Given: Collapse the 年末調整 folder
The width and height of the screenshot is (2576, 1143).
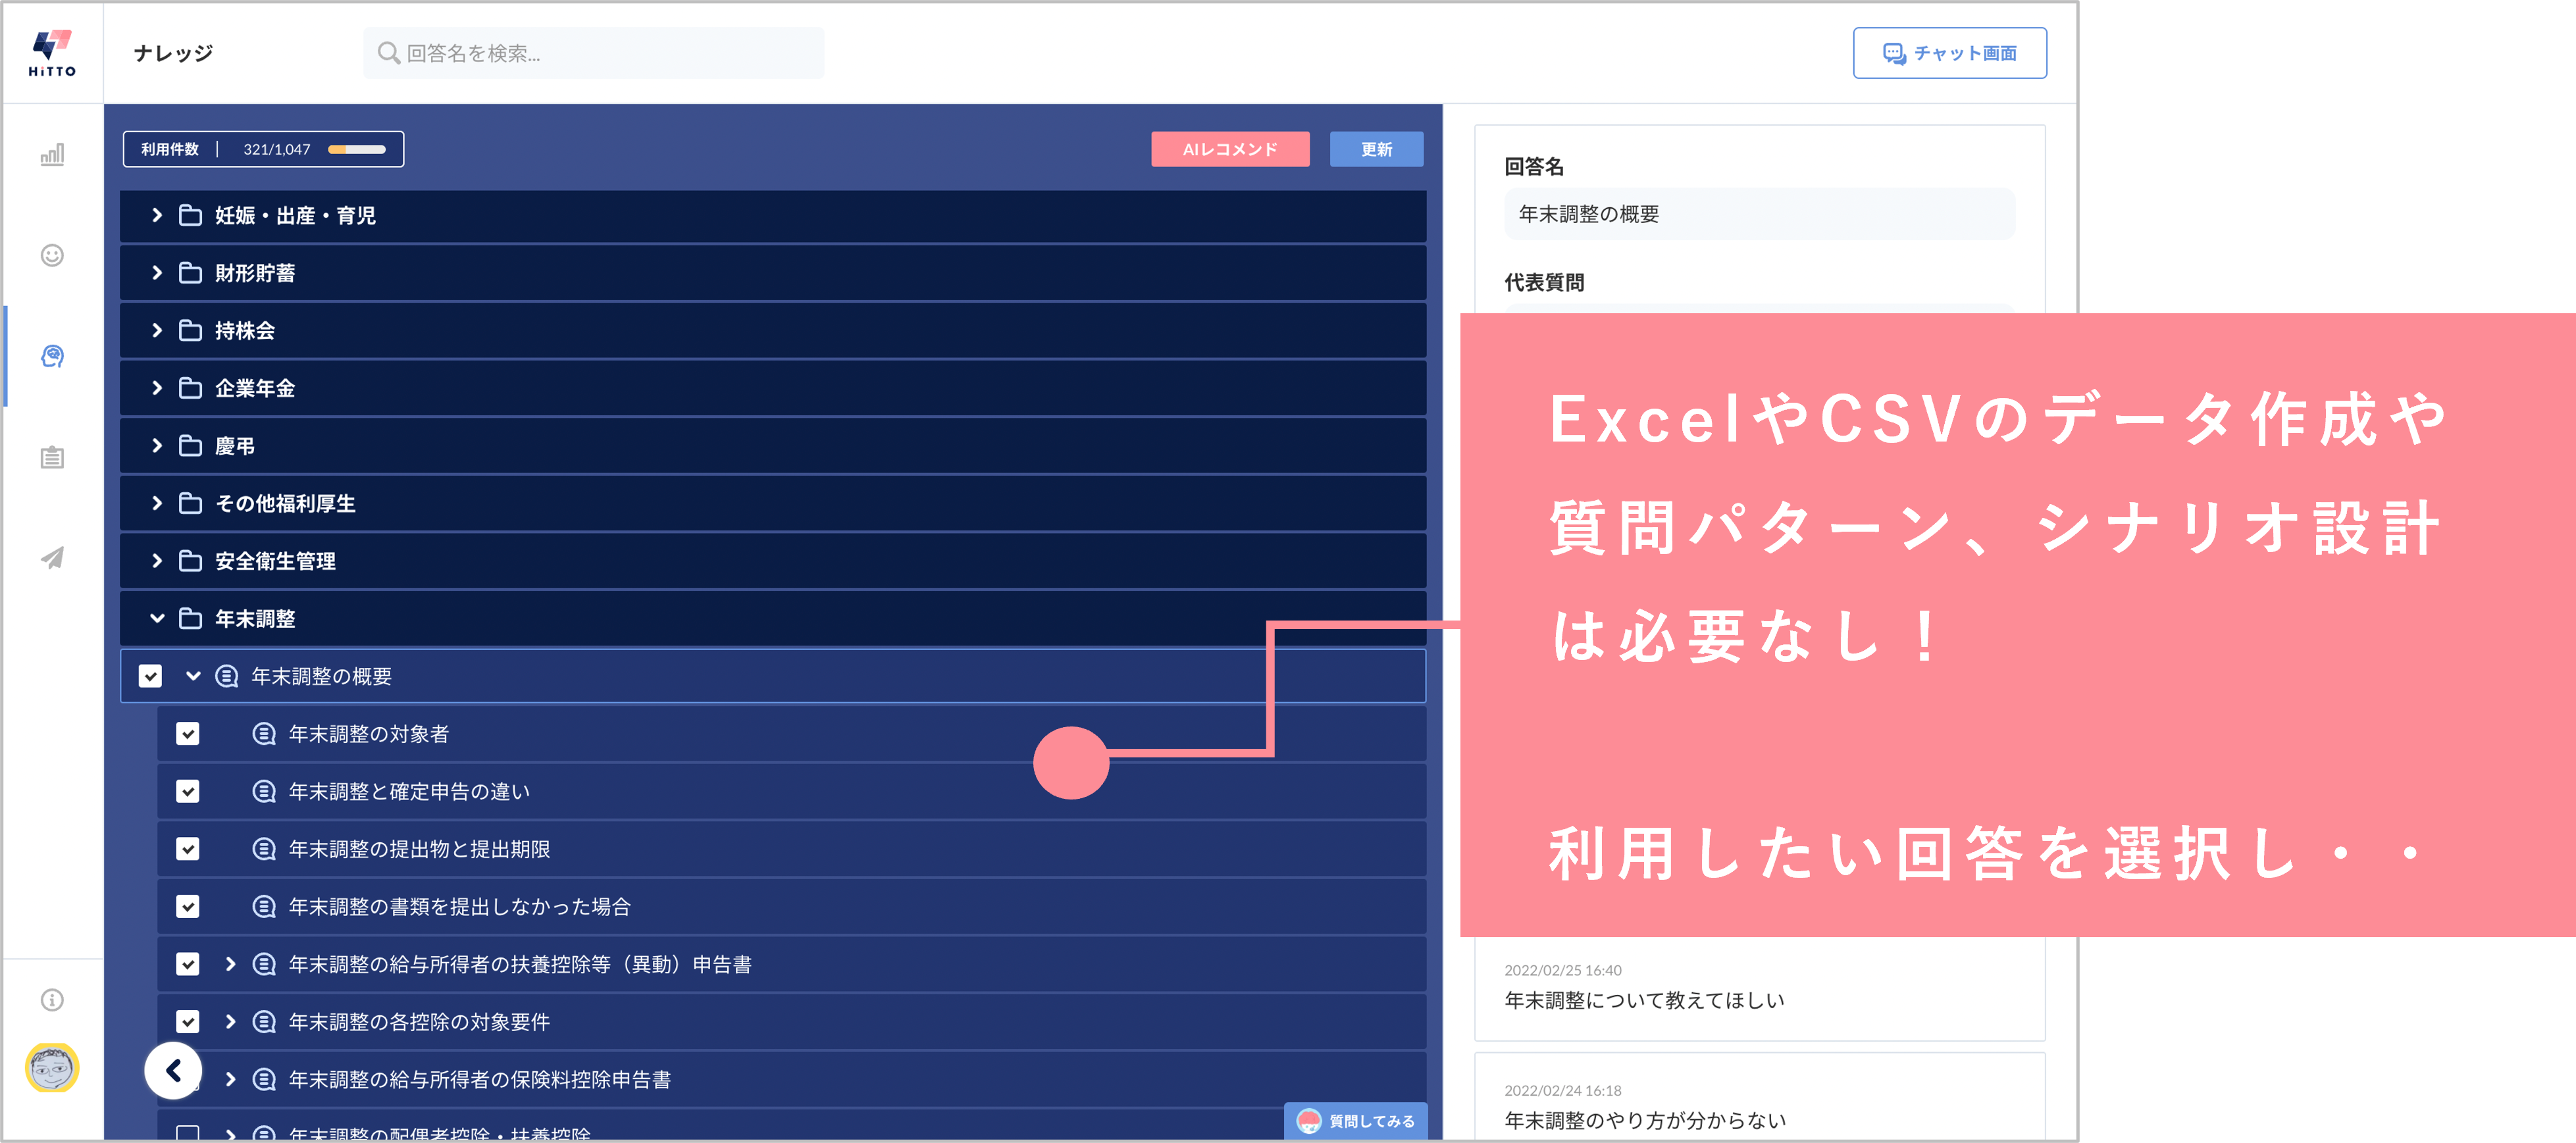Looking at the screenshot, I should 157,618.
